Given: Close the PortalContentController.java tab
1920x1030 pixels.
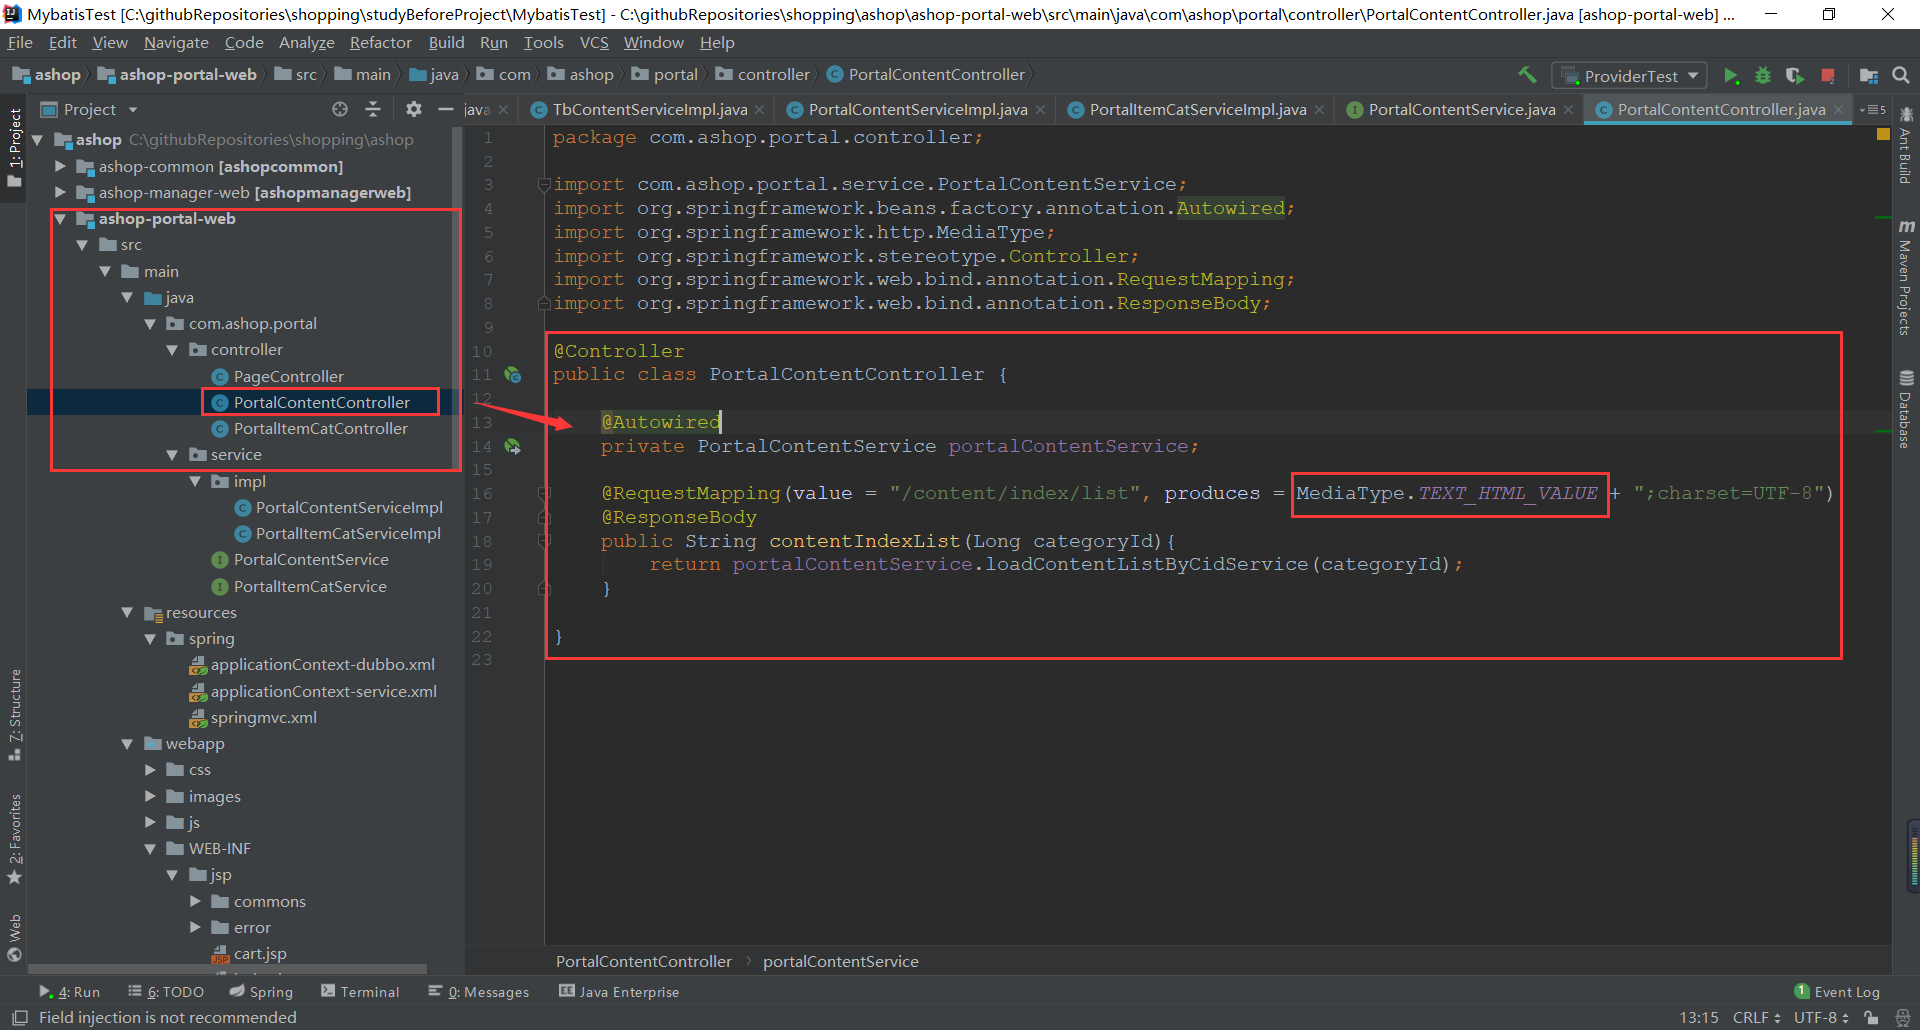Looking at the screenshot, I should (x=1838, y=110).
